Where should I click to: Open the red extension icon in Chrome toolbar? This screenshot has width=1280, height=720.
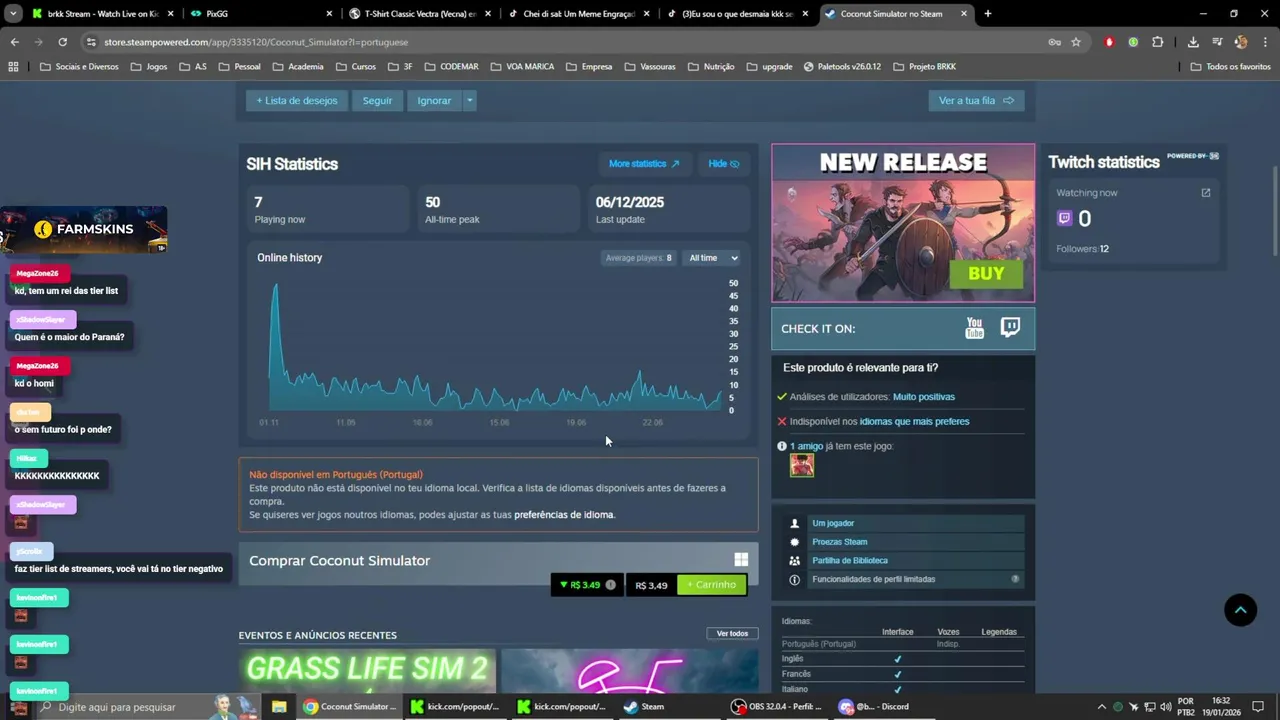1109,42
